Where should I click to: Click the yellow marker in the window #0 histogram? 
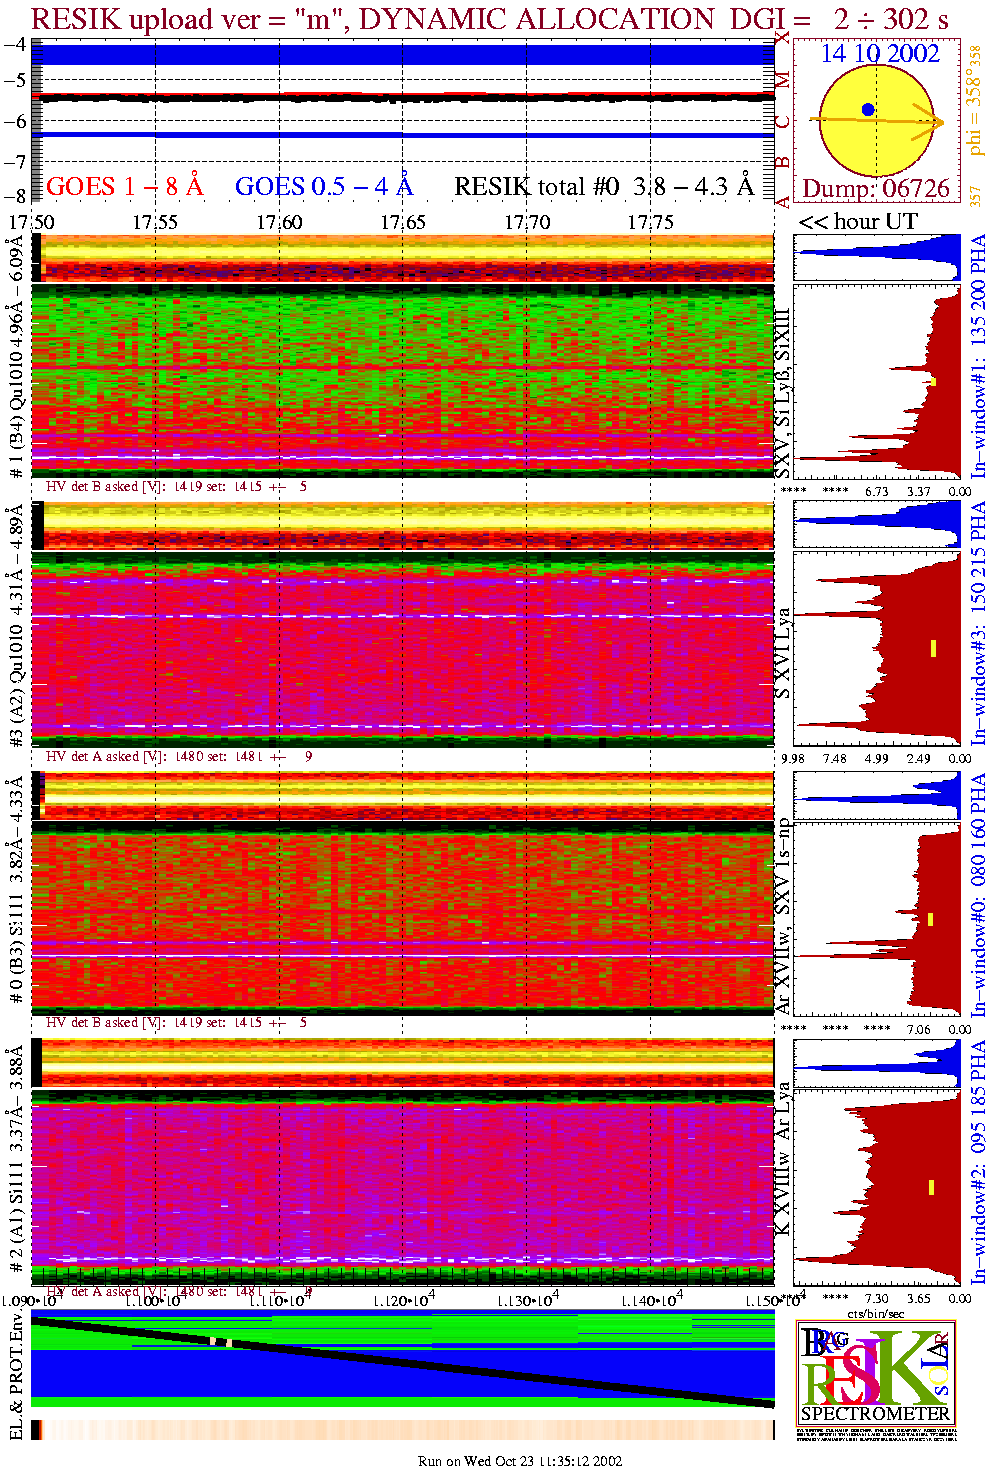[930, 919]
